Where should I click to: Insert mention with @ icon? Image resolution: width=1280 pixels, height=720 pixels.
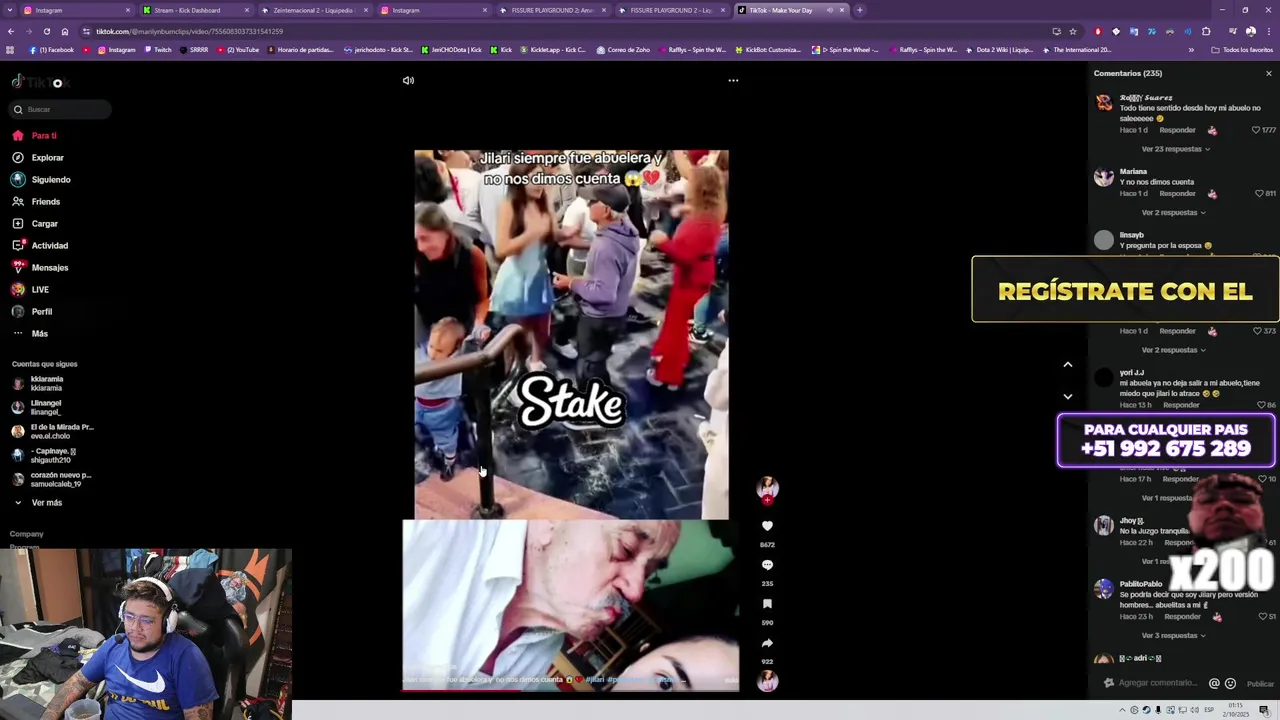click(1214, 684)
